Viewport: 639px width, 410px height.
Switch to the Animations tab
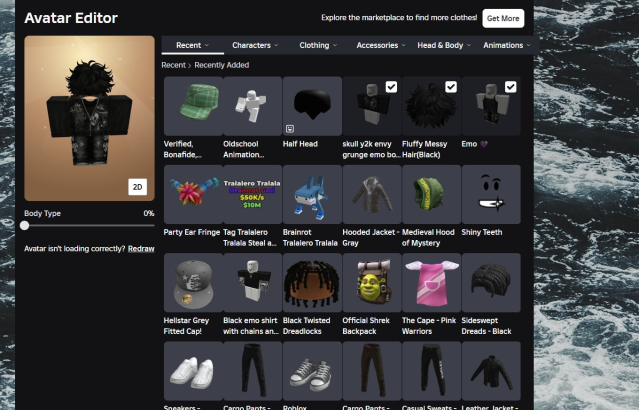[x=506, y=45]
